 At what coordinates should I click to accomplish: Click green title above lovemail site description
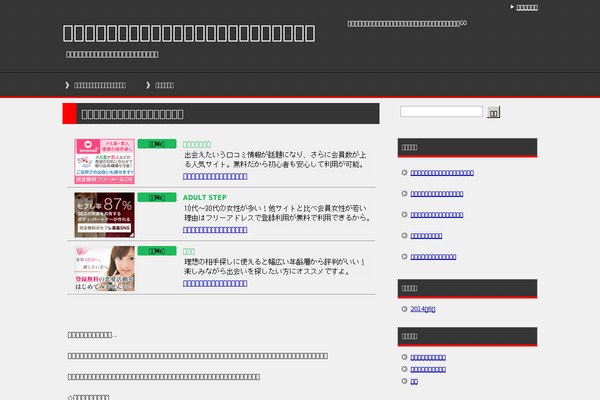[x=197, y=144]
